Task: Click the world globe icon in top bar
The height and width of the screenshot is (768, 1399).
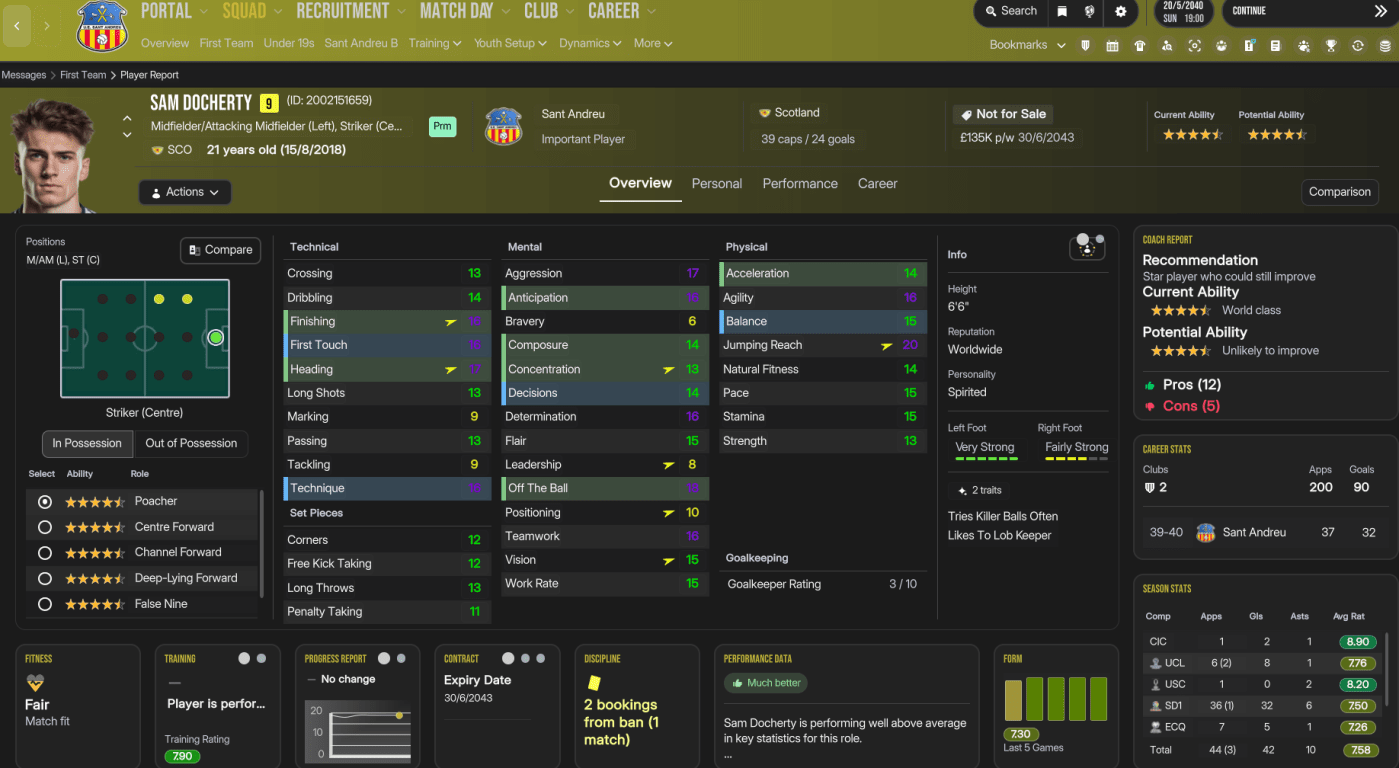Action: 1090,11
